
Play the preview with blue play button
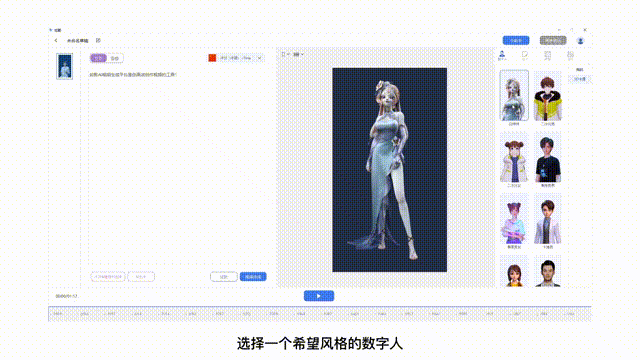(319, 296)
